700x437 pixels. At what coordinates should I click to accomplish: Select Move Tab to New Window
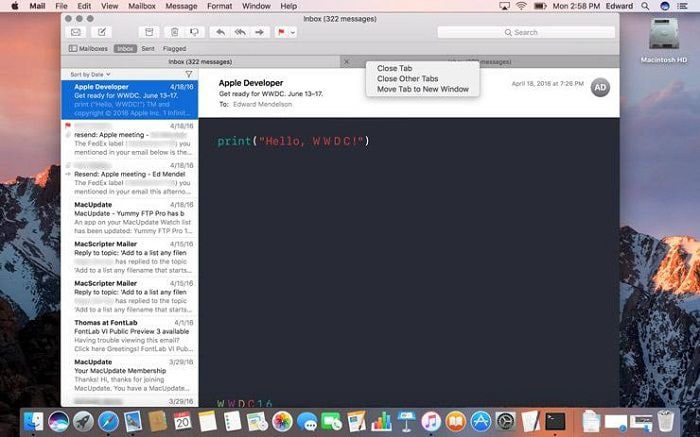(x=422, y=89)
